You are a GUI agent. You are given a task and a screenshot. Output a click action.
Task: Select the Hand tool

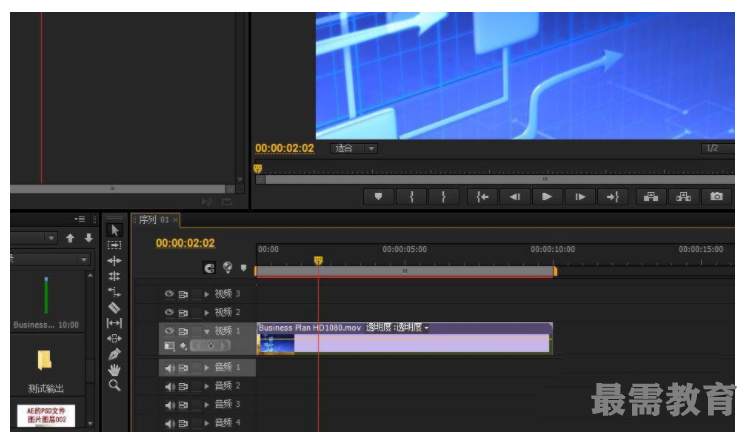114,369
